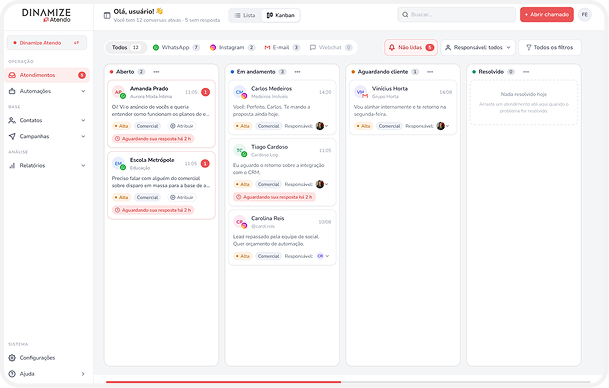Click the FE user avatar

(585, 15)
